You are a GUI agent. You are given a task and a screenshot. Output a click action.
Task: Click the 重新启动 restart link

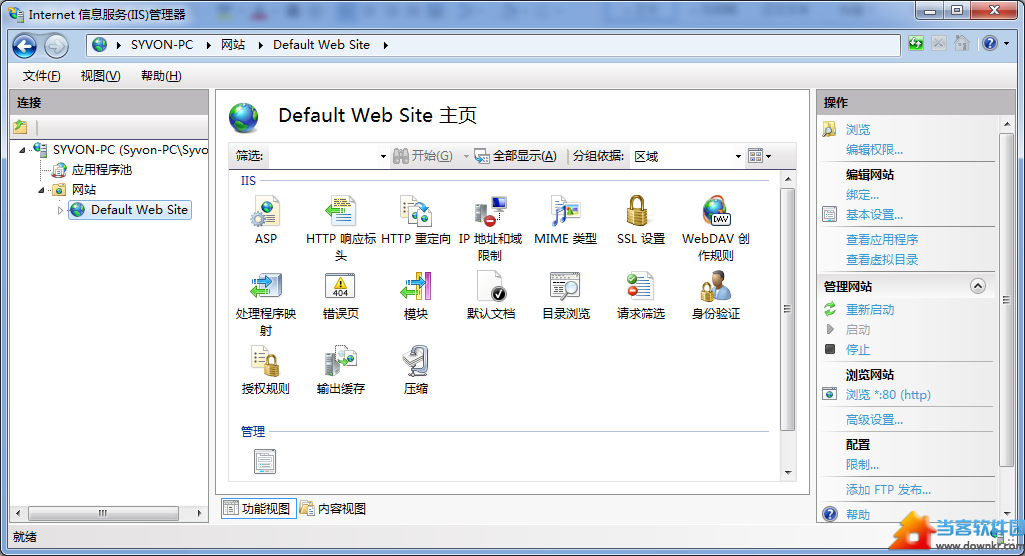point(870,310)
